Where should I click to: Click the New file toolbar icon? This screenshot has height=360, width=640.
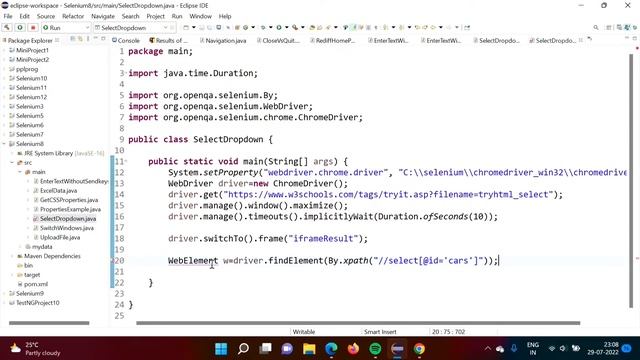[x=186, y=28]
